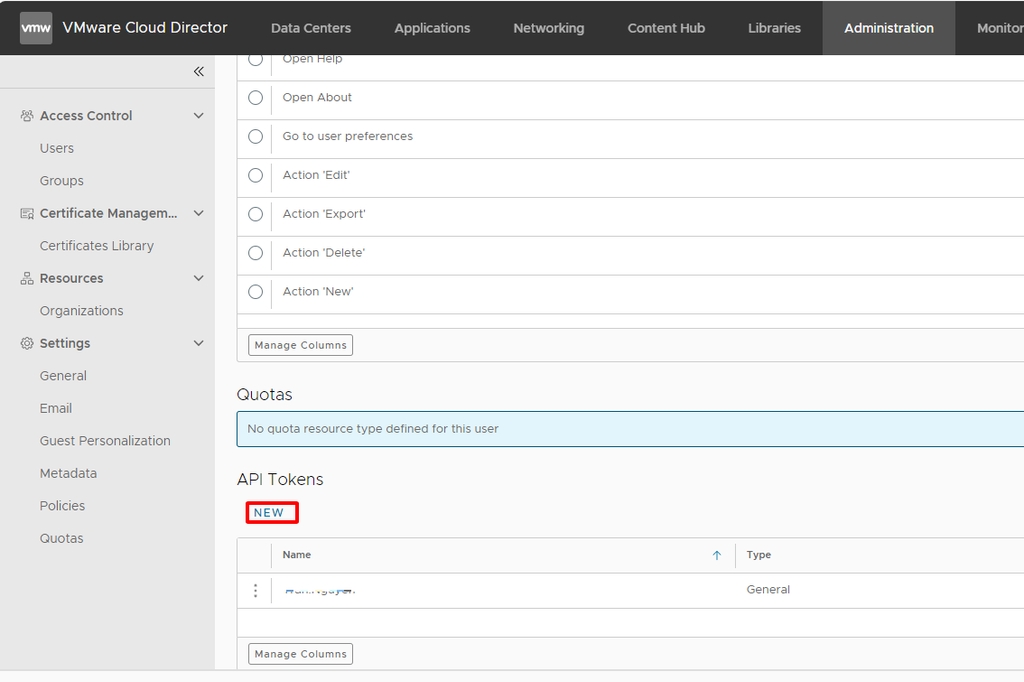1024x682 pixels.
Task: Click NEW button under API Tokens
Action: click(269, 513)
